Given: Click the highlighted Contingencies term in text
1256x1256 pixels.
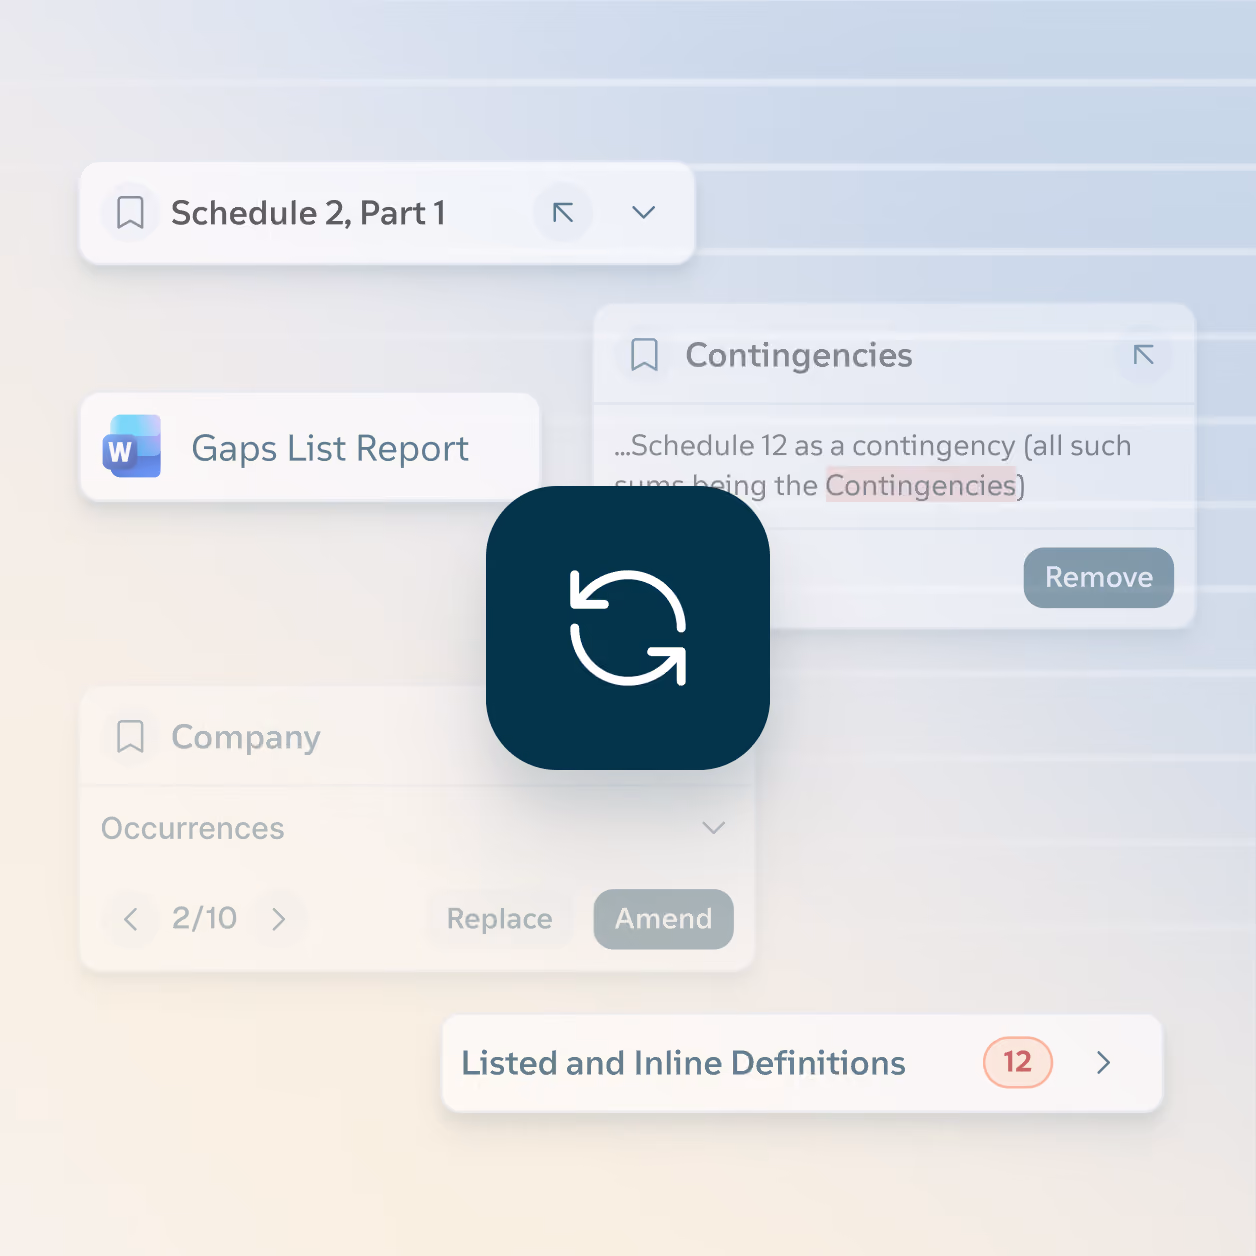Looking at the screenshot, I should coord(921,486).
